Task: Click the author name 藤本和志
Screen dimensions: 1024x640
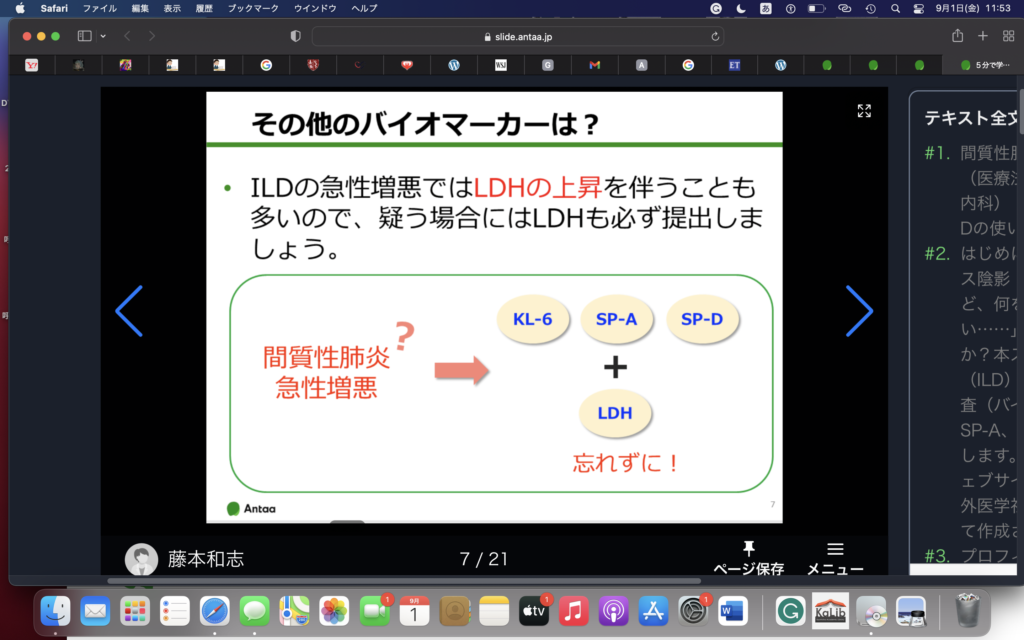Action: pos(205,559)
